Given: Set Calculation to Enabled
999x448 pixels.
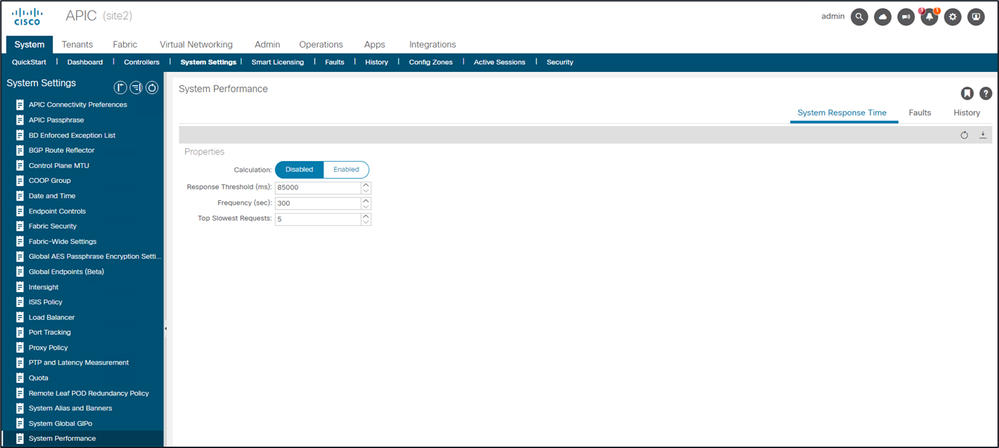Looking at the screenshot, I should pos(347,170).
